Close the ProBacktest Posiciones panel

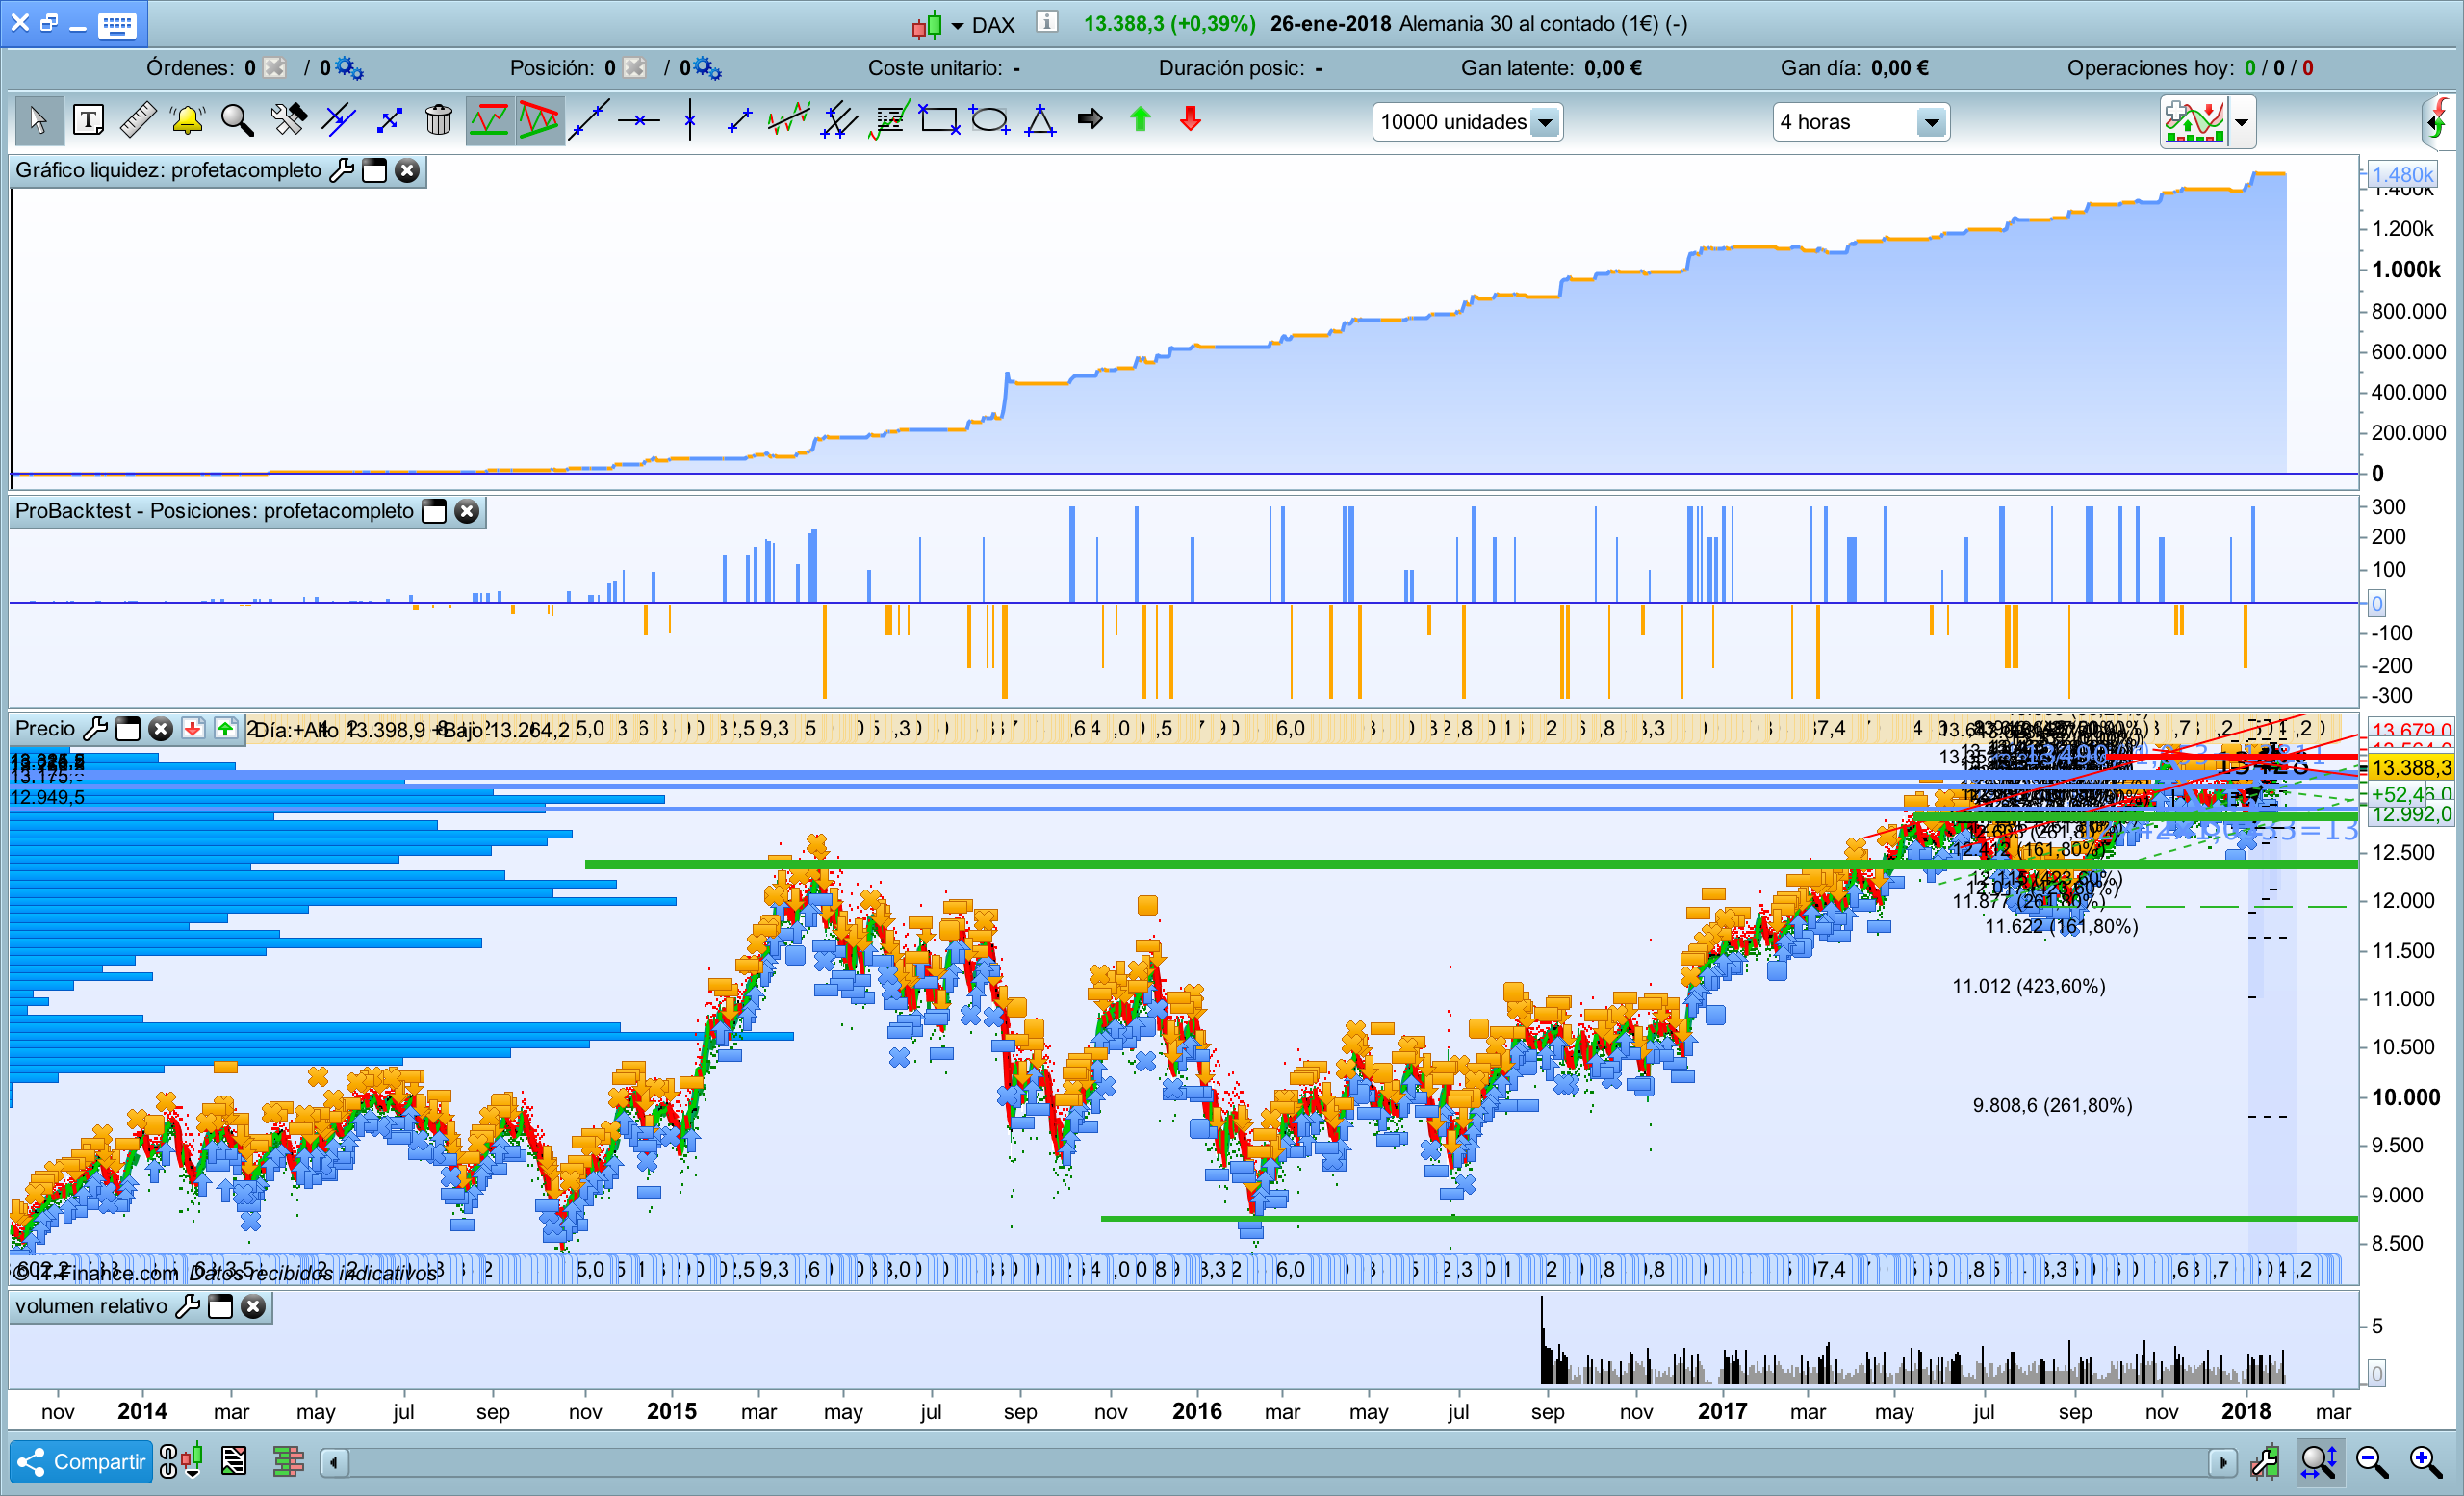coord(467,512)
